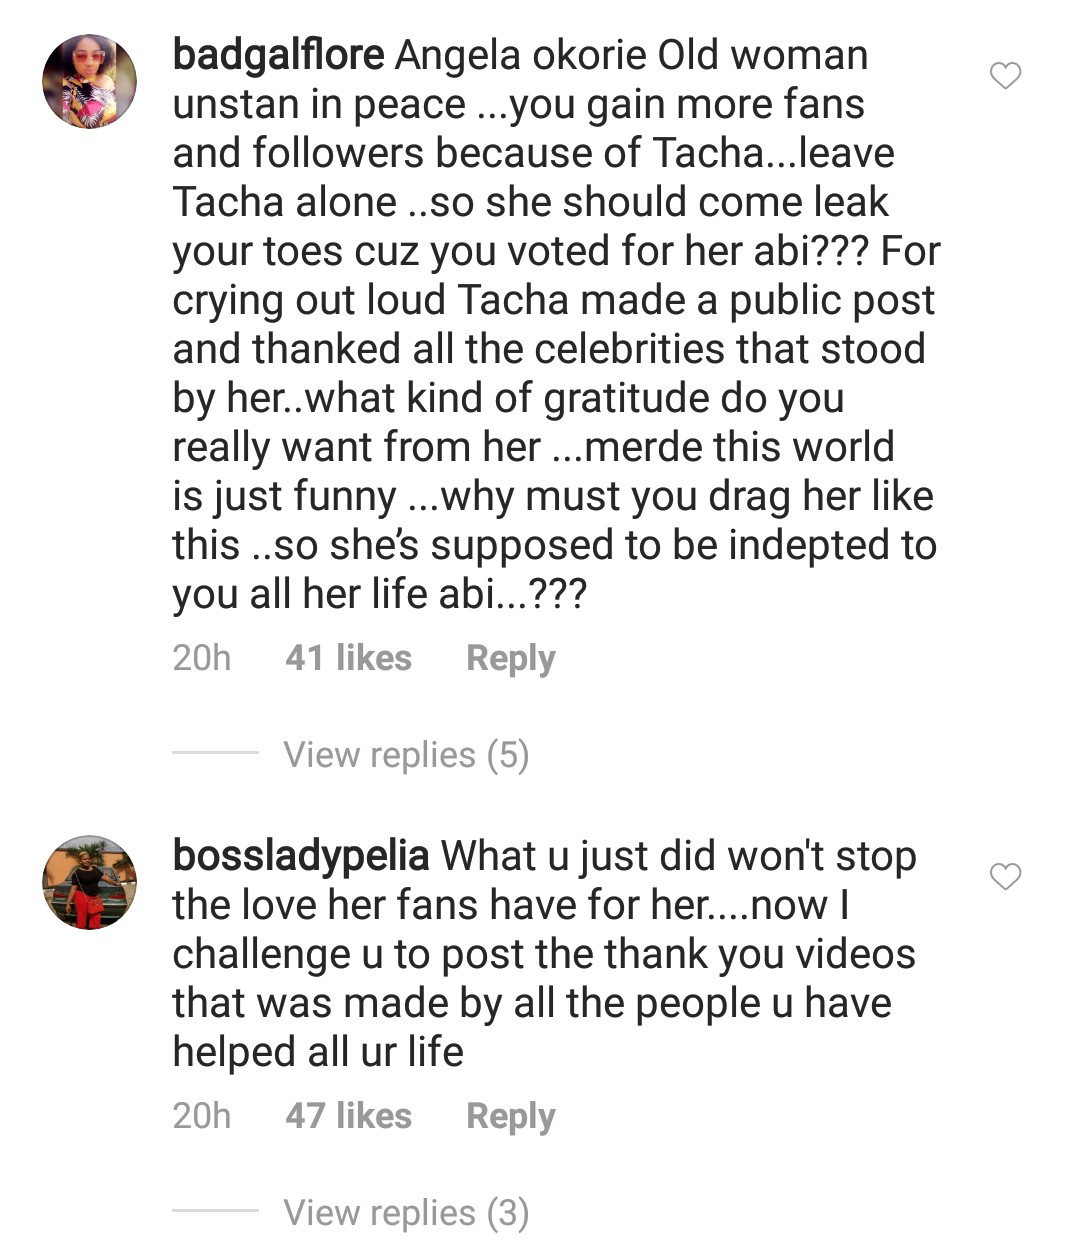Open bossladypelia's profile picture
This screenshot has width=1080, height=1259.
89,882
